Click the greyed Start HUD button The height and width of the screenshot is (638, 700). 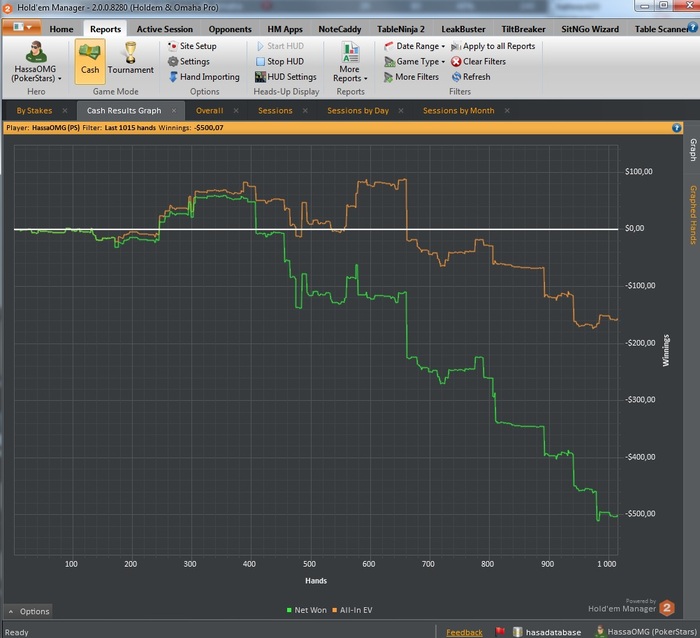click(280, 46)
